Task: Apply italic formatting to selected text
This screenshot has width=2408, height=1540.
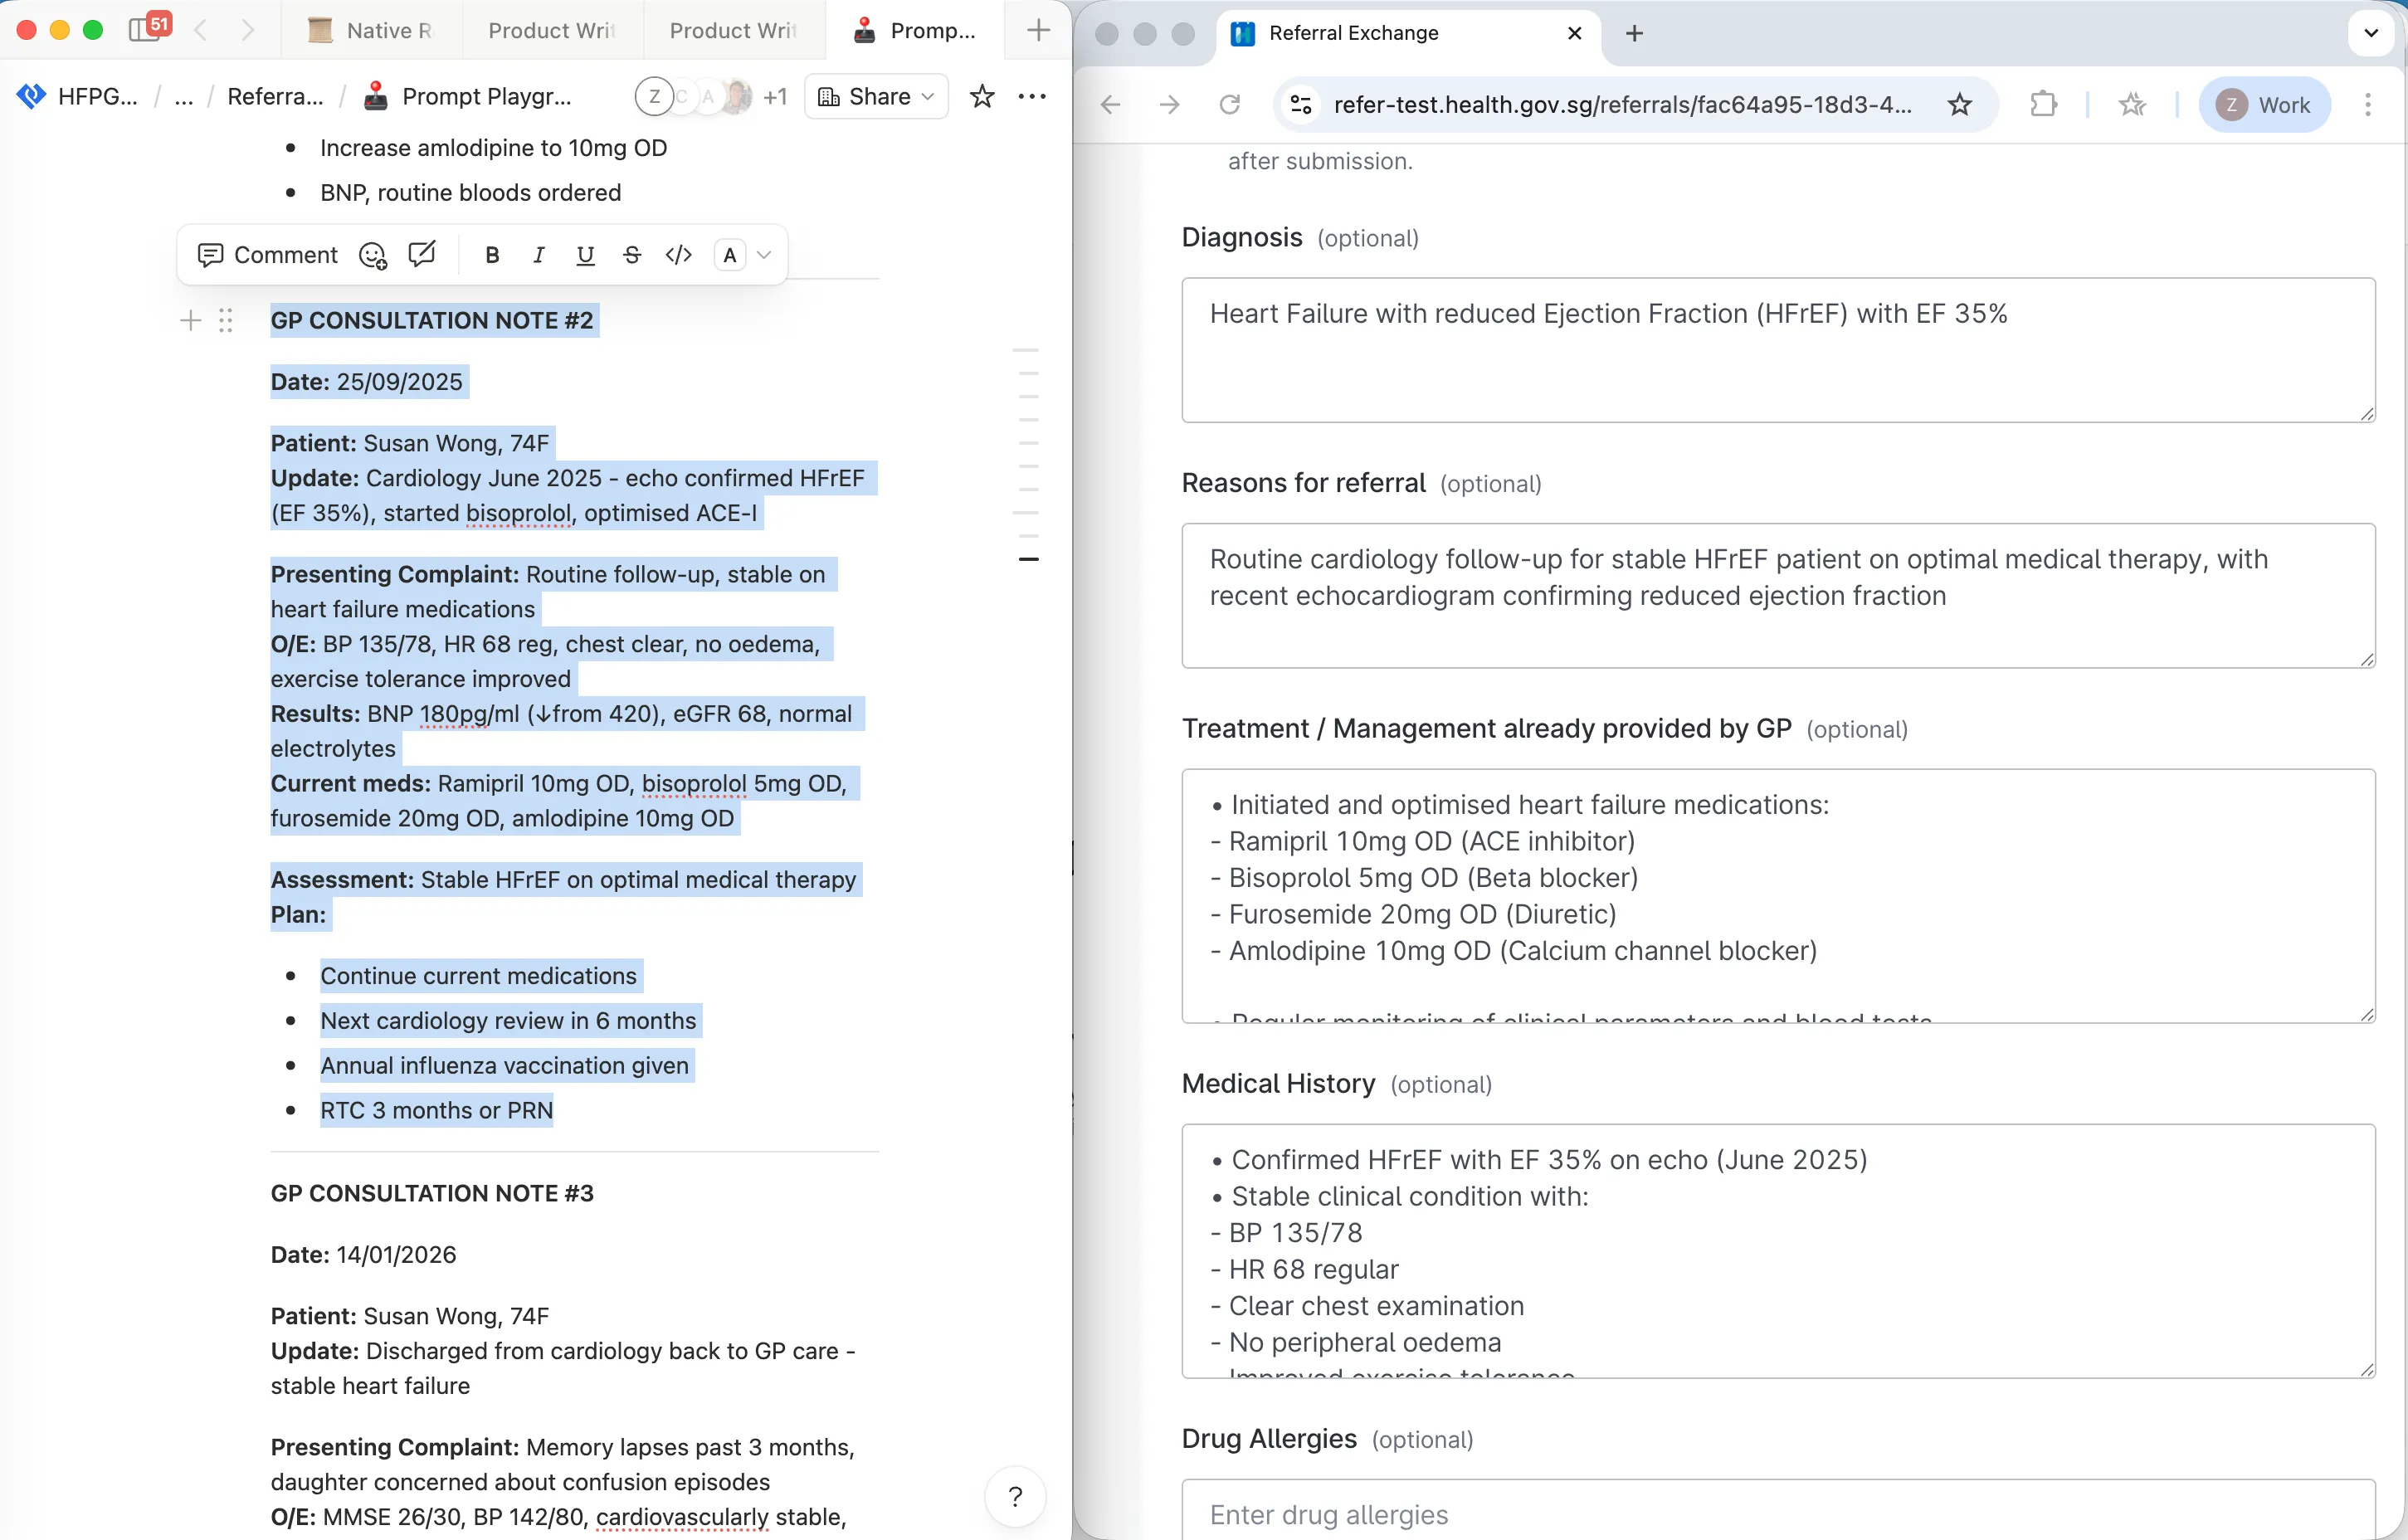Action: (x=538, y=255)
